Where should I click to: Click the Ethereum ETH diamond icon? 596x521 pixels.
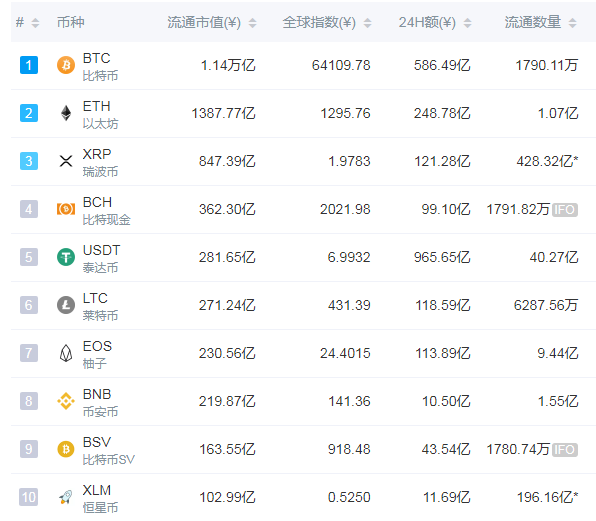click(x=66, y=113)
